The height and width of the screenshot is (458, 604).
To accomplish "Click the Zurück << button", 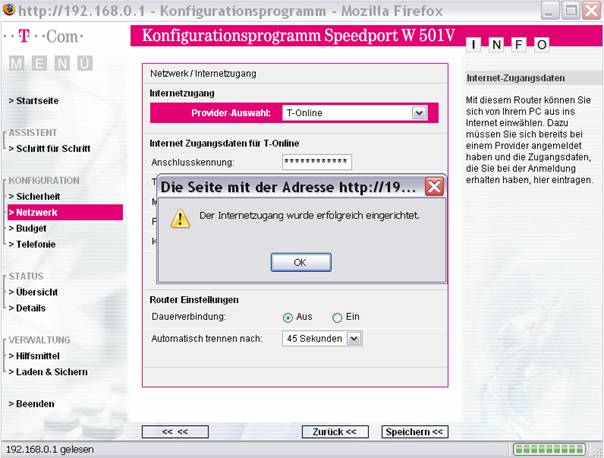I will [335, 432].
